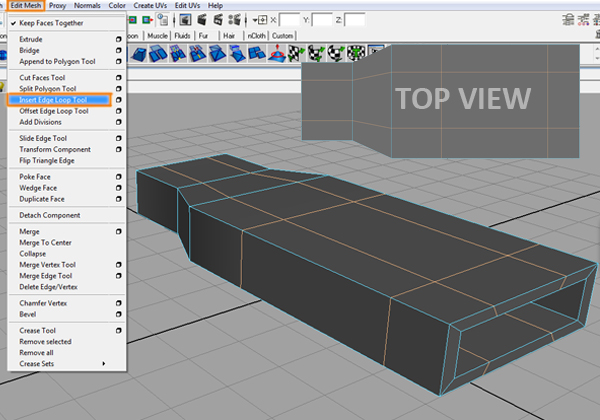
Task: Open Slide Edge Tool option box
Action: (119, 138)
